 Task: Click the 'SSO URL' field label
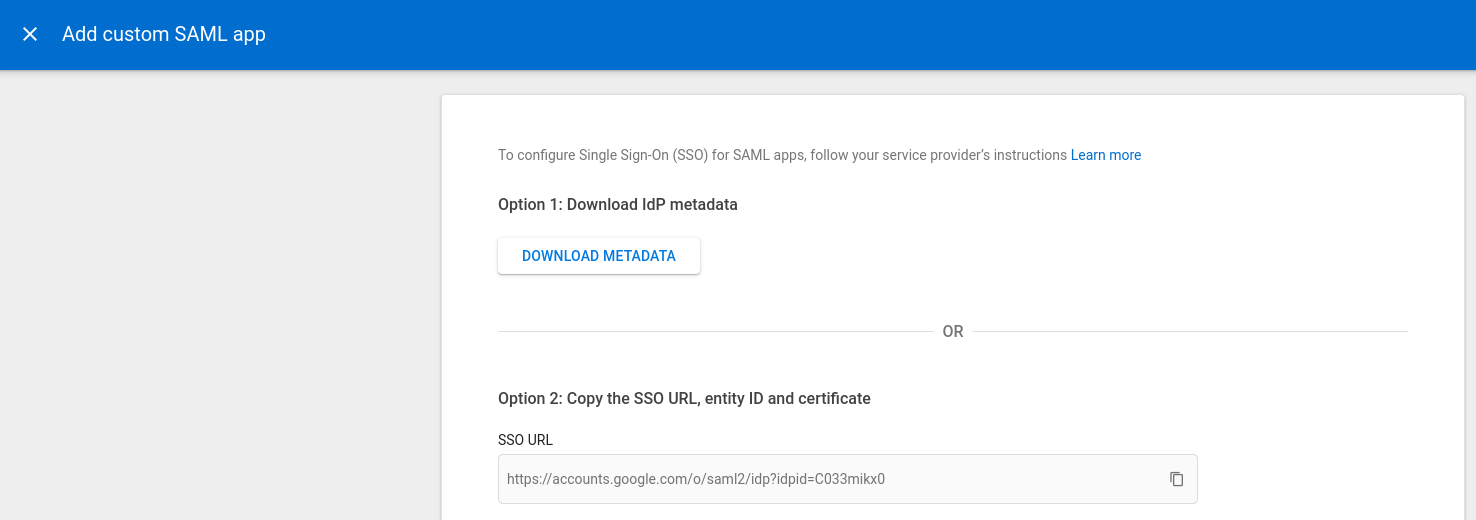525,440
